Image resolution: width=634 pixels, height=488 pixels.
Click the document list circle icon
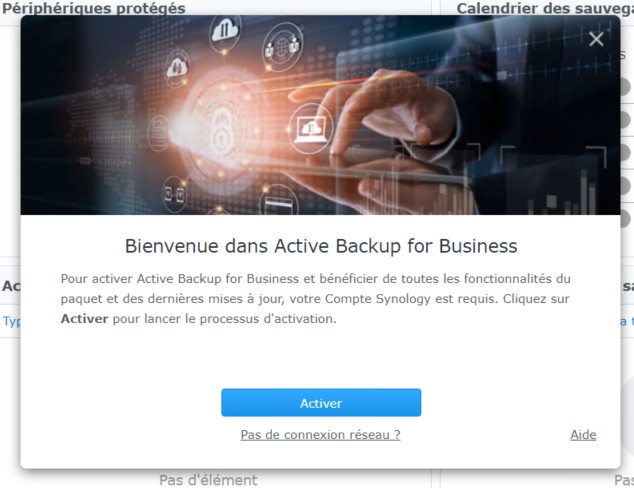158,133
